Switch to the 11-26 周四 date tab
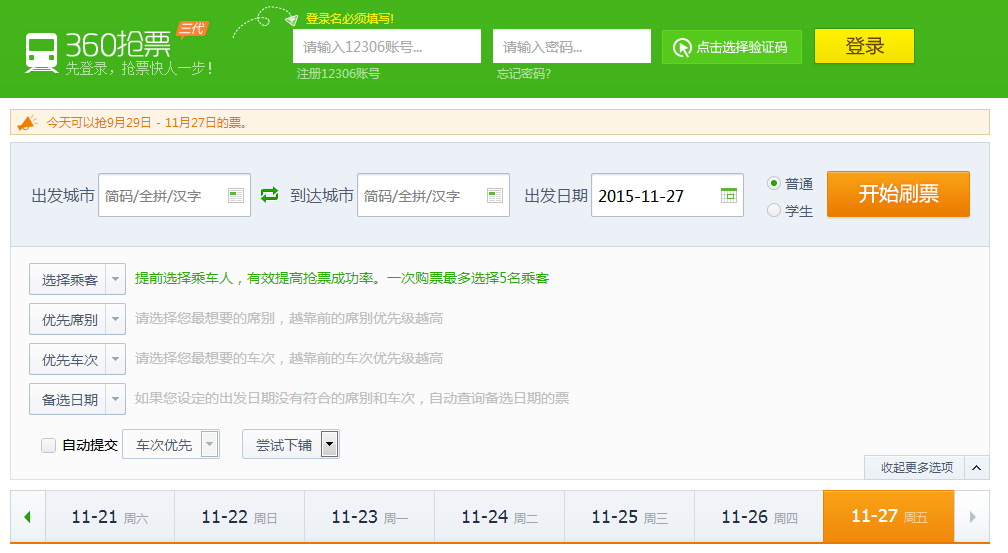 click(759, 517)
